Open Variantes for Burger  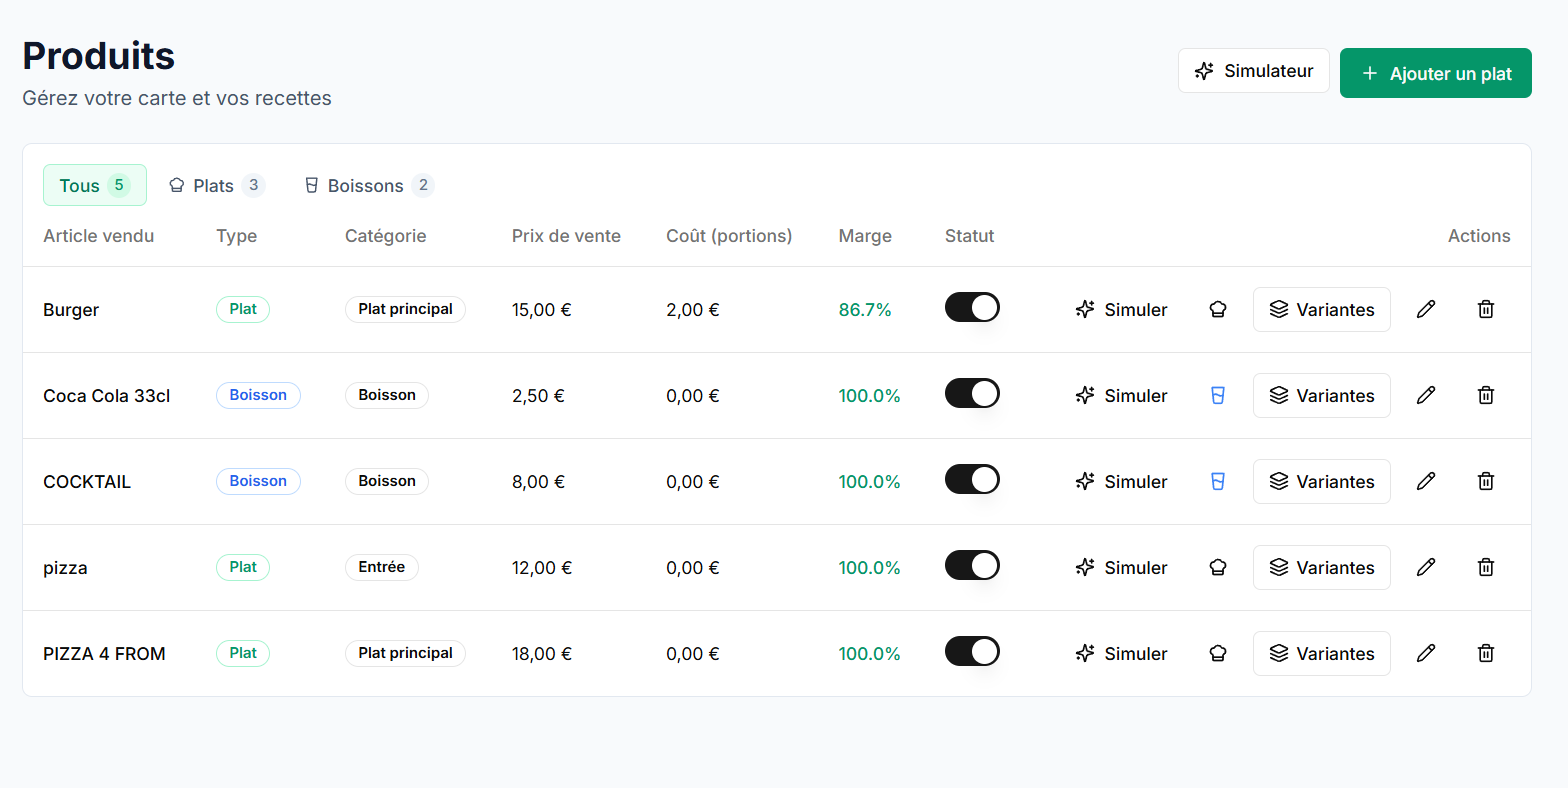coord(1321,309)
